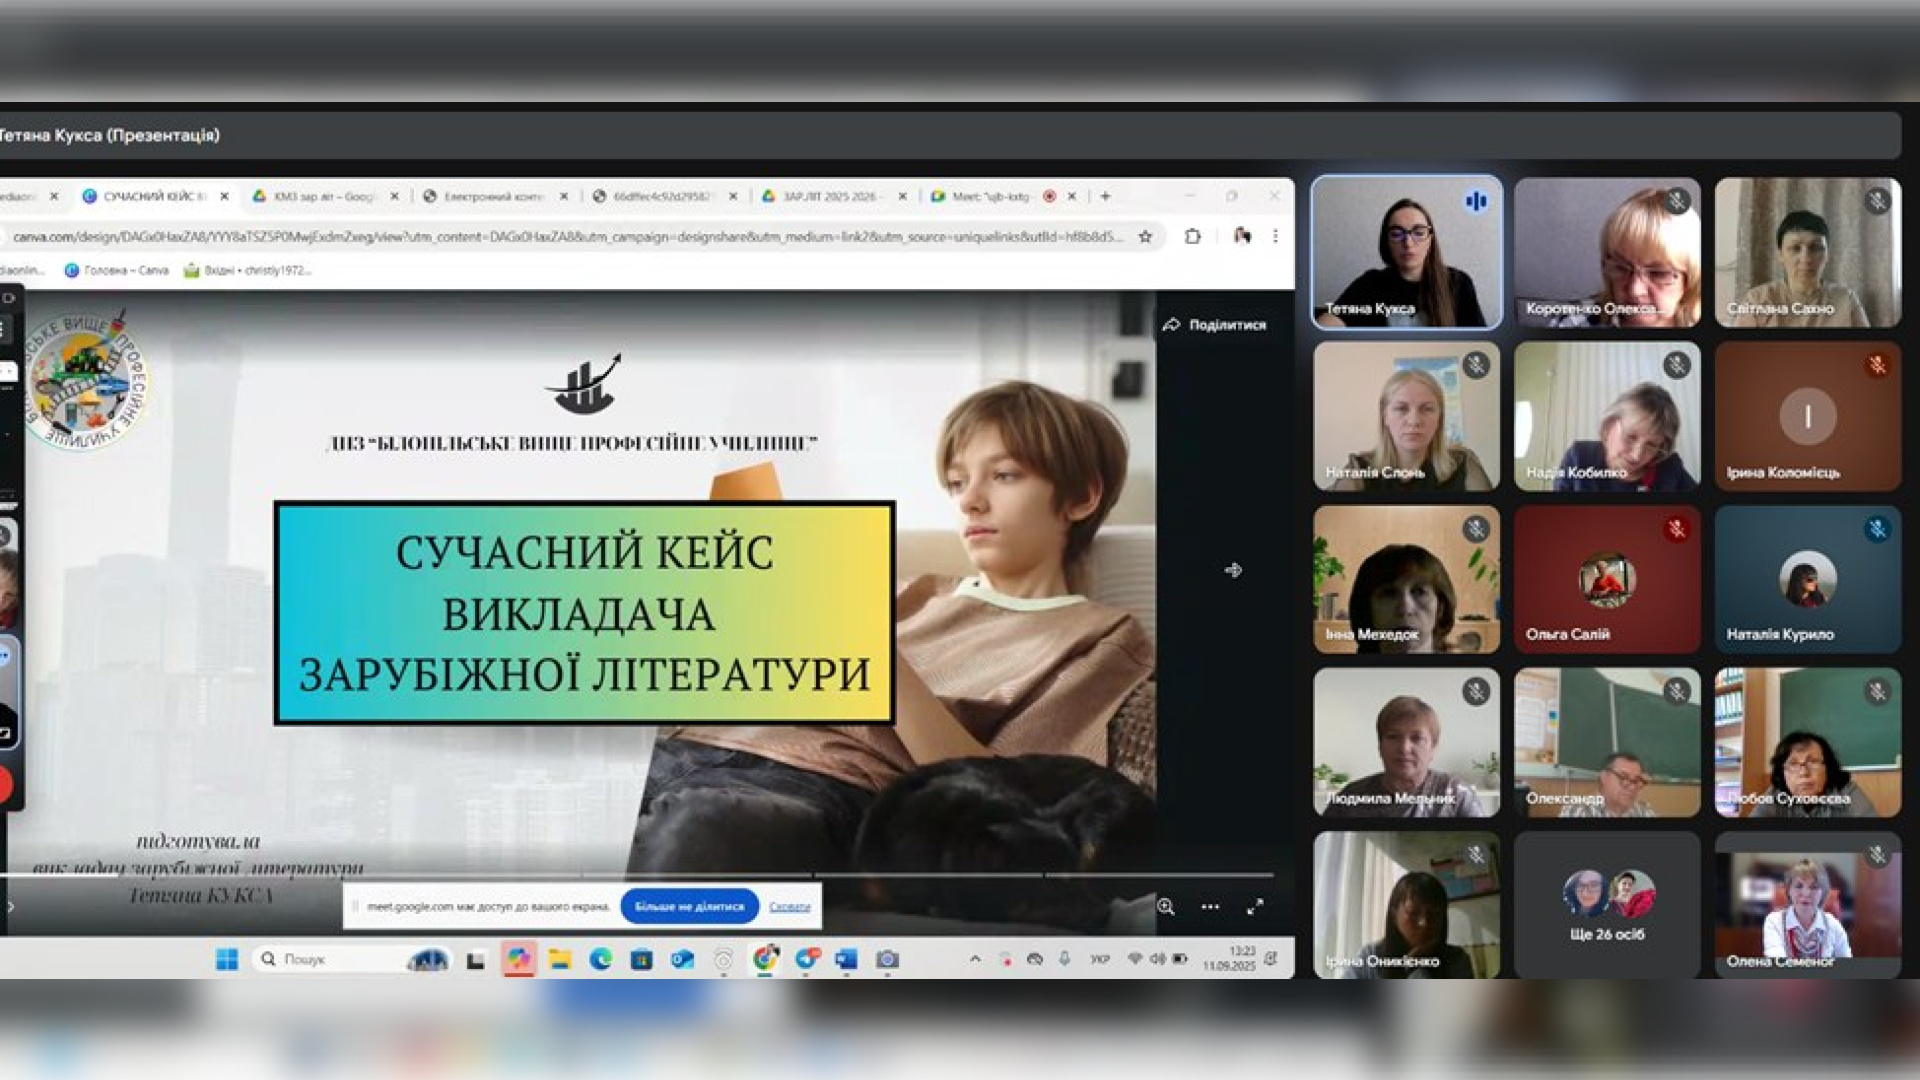The height and width of the screenshot is (1080, 1920).
Task: Click the 'Більше не ділитися' stop sharing button
Action: click(x=689, y=907)
